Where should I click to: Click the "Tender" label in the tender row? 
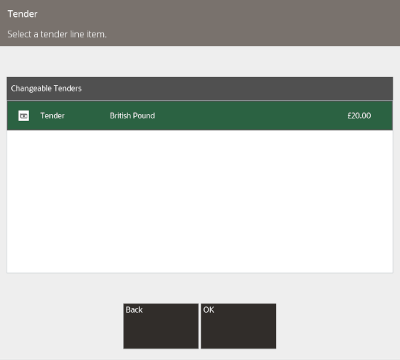tap(52, 116)
